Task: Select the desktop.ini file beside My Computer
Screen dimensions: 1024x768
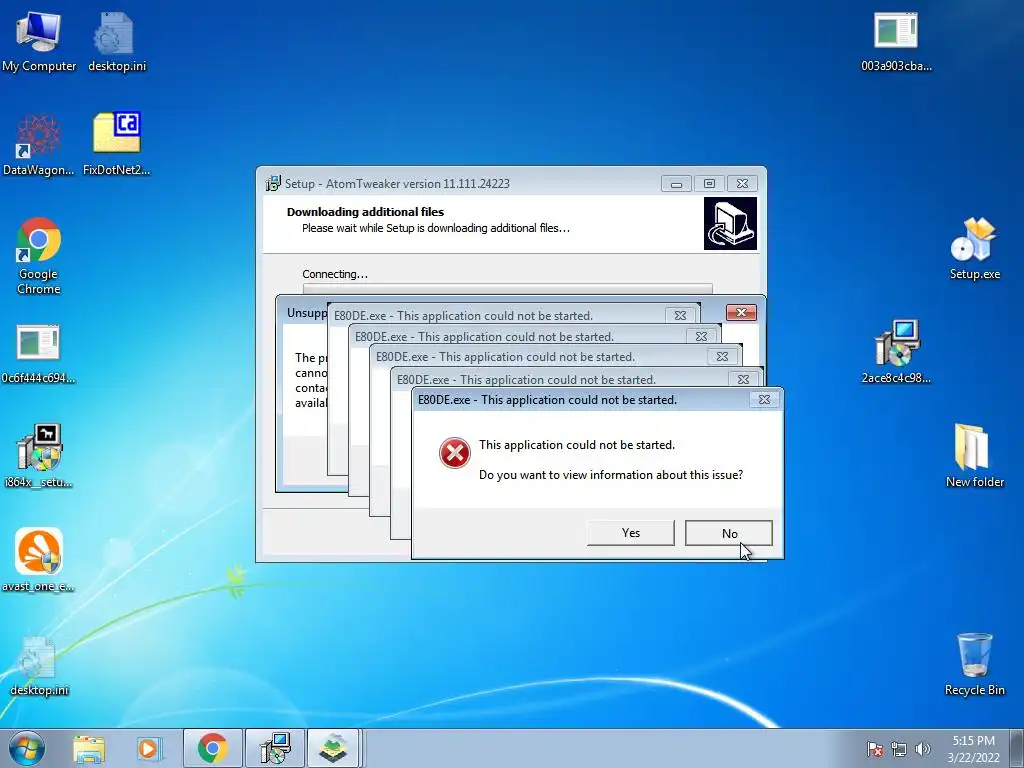Action: coord(116,40)
